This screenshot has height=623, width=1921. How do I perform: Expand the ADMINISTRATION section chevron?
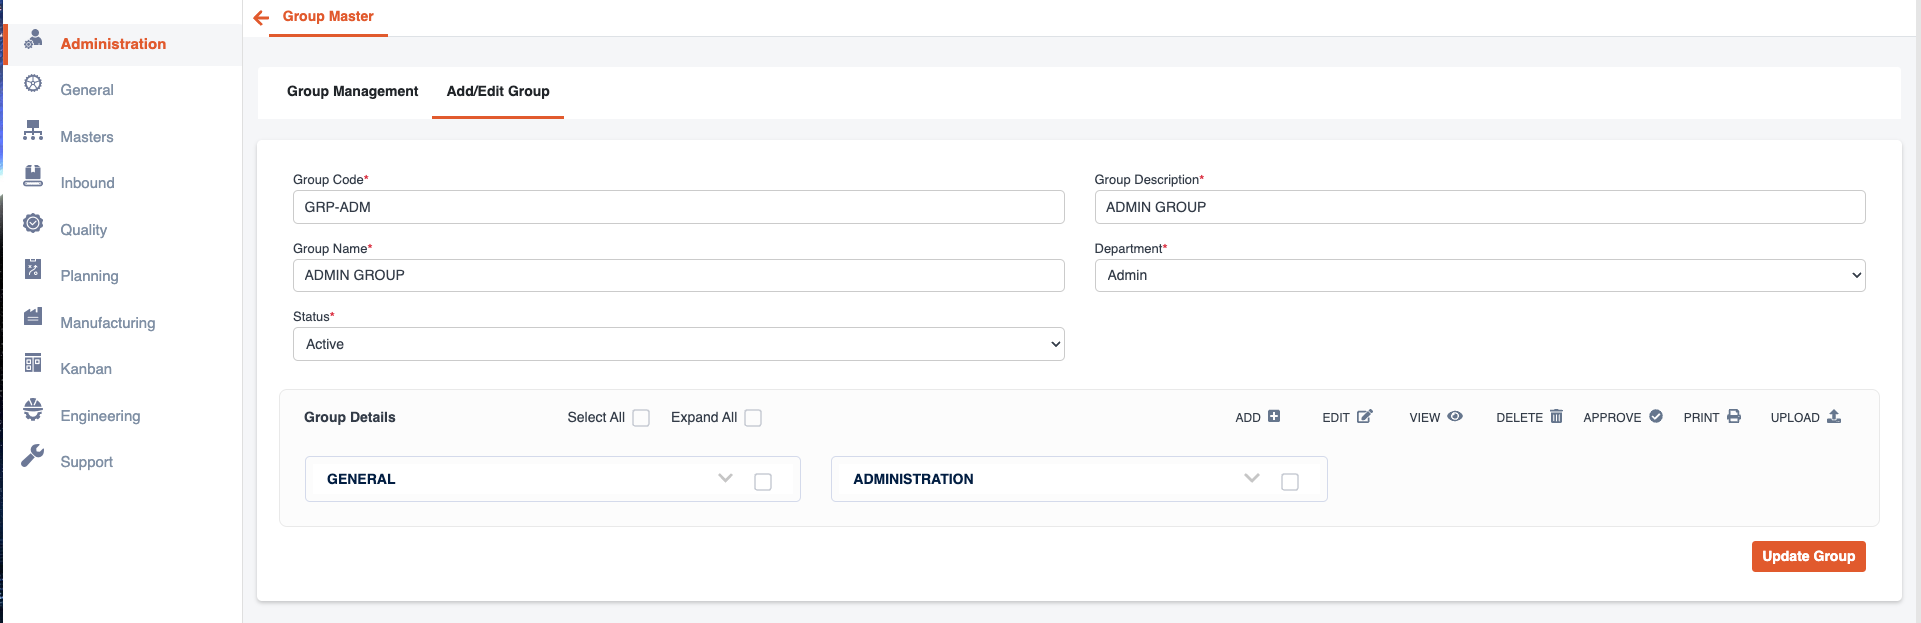pyautogui.click(x=1251, y=478)
